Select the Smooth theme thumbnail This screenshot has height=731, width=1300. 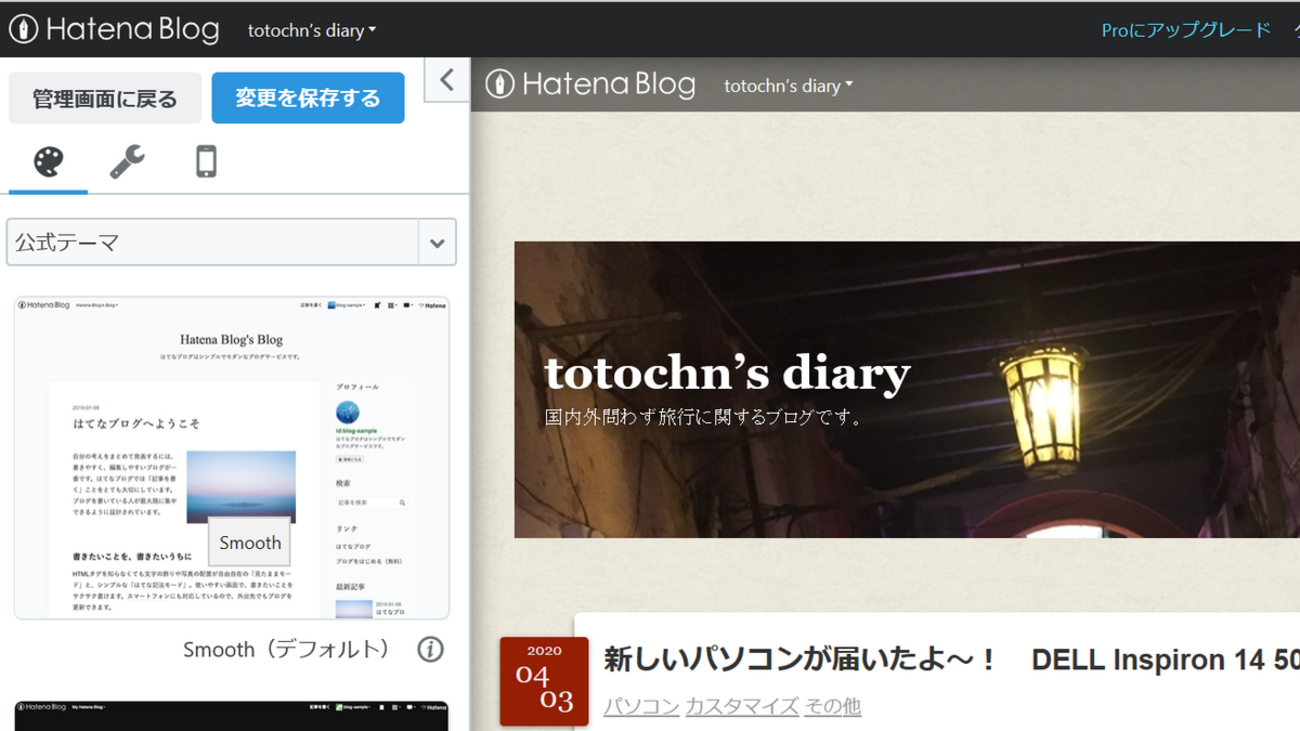(231, 458)
